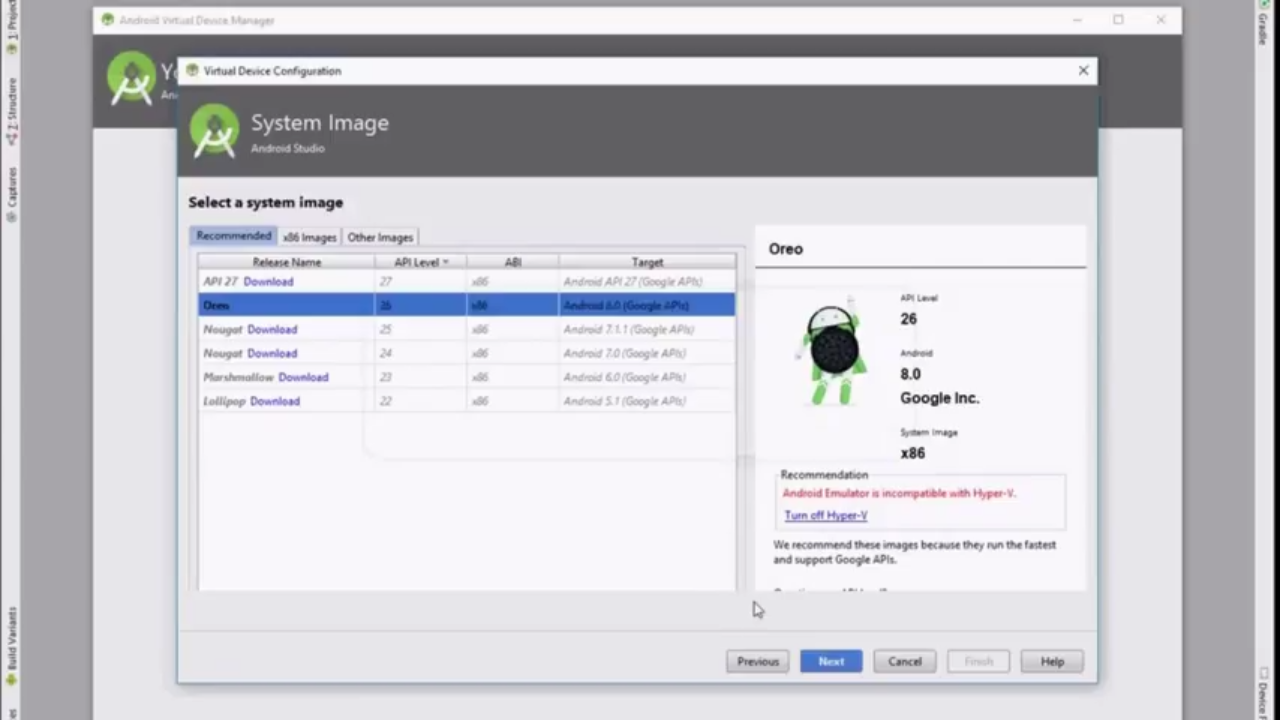The width and height of the screenshot is (1280, 720).
Task: Download the Marshmallow system image
Action: (x=303, y=377)
